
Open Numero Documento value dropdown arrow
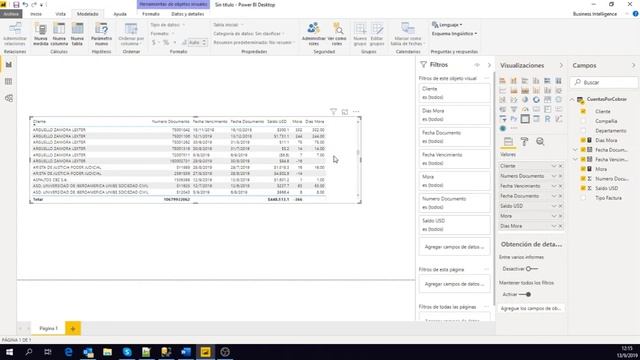coord(554,176)
